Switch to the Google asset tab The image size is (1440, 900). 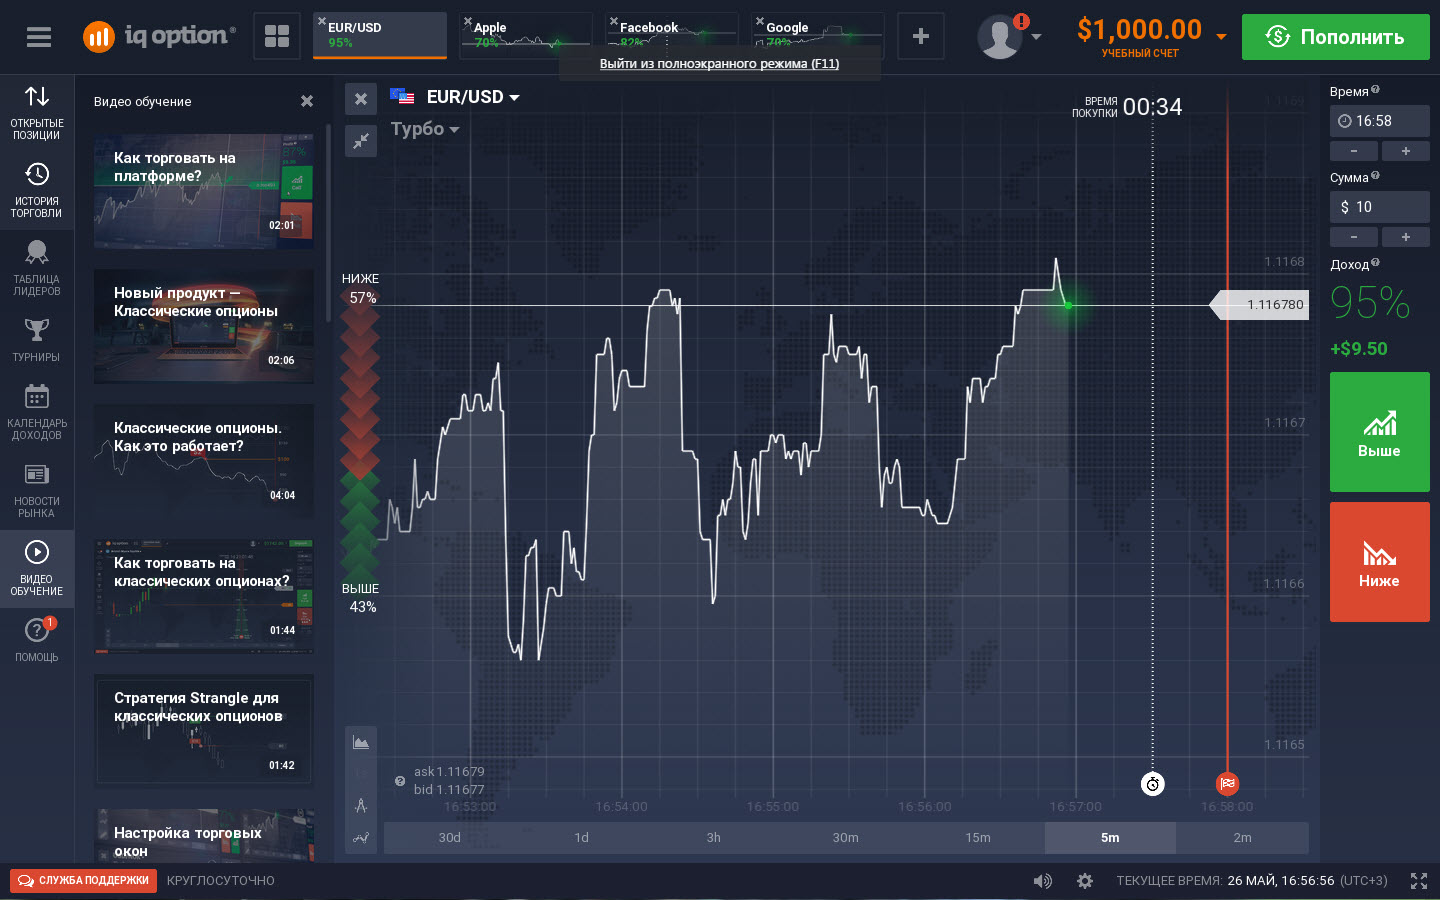click(x=818, y=36)
